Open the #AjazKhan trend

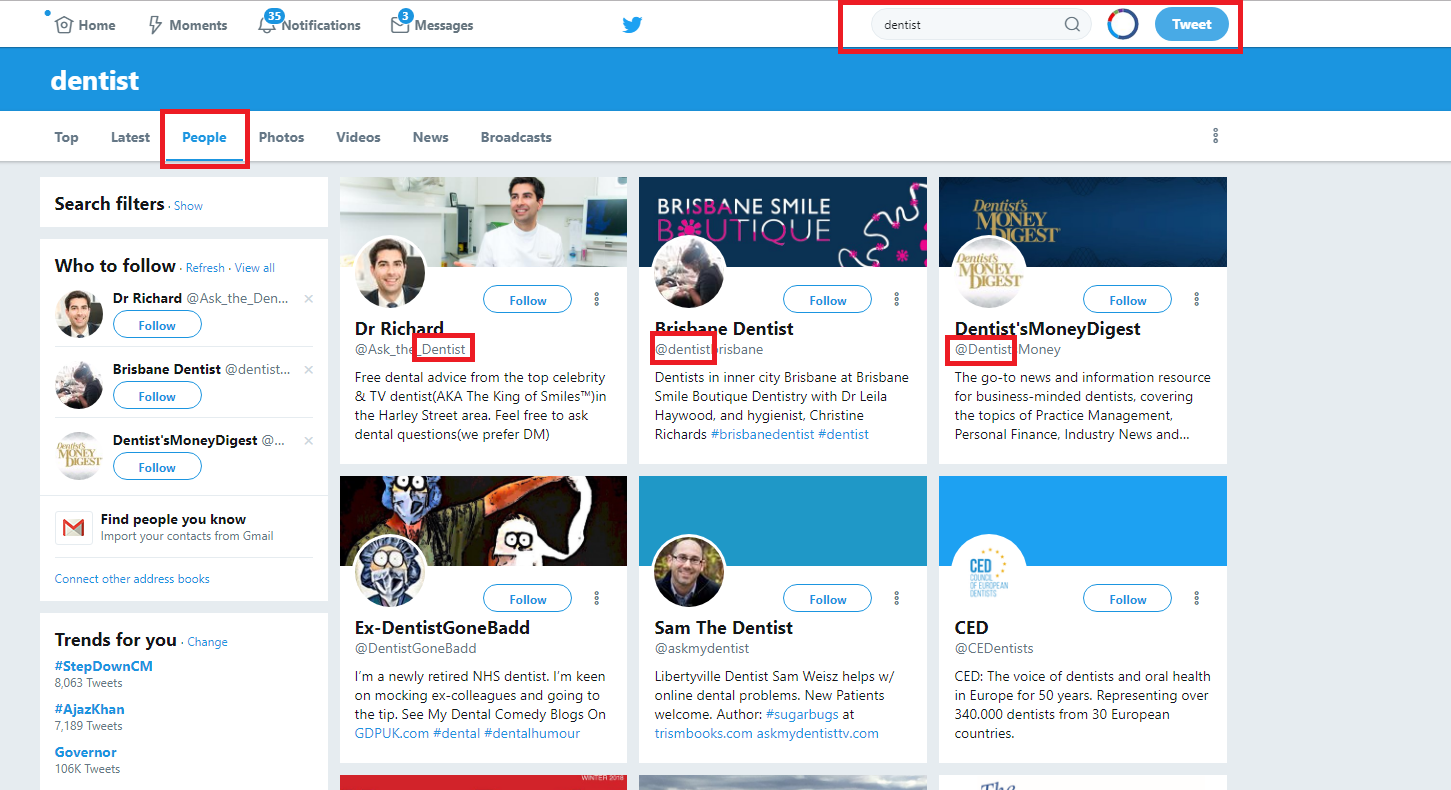click(90, 709)
